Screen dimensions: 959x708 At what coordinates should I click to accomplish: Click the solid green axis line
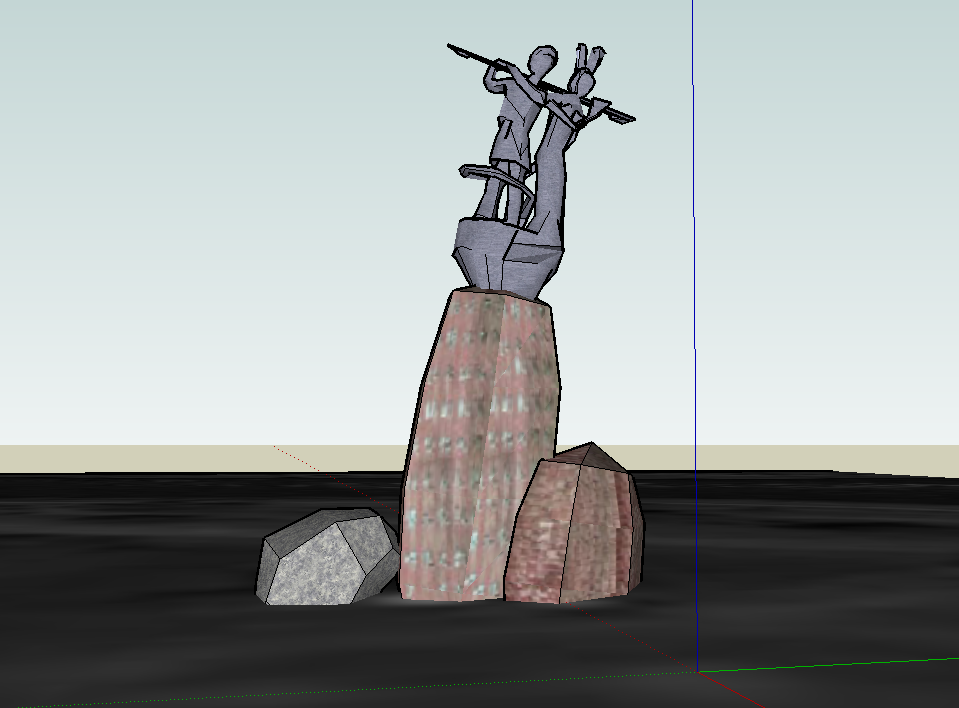click(x=828, y=665)
